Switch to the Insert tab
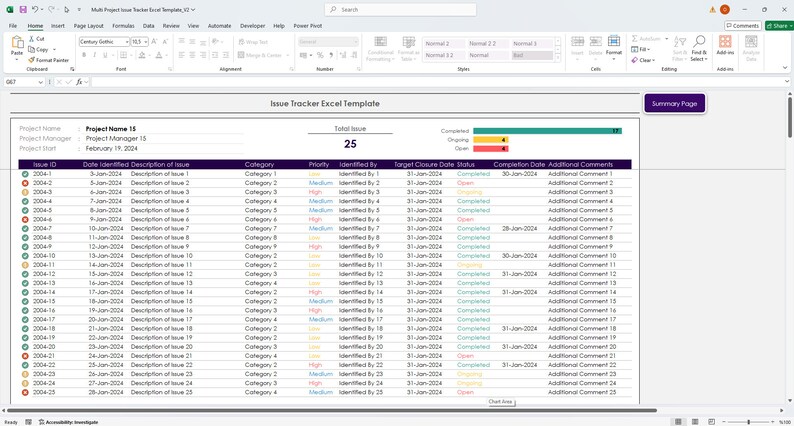Image resolution: width=794 pixels, height=426 pixels. click(58, 26)
